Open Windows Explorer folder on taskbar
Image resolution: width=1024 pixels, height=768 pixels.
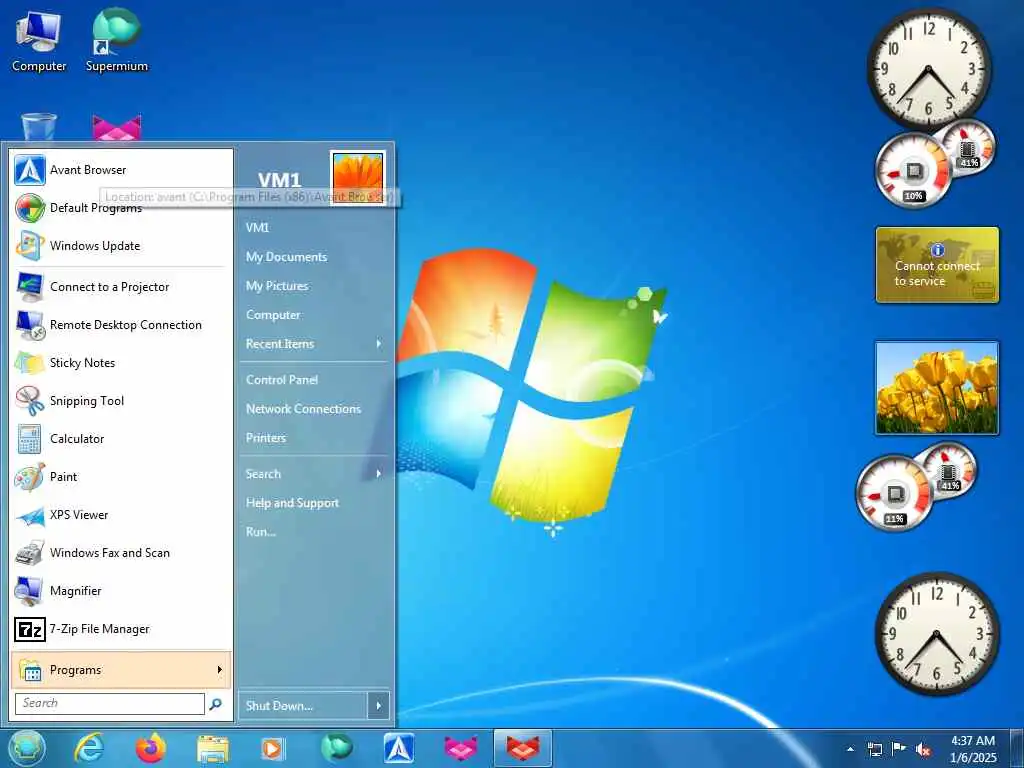tap(212, 749)
